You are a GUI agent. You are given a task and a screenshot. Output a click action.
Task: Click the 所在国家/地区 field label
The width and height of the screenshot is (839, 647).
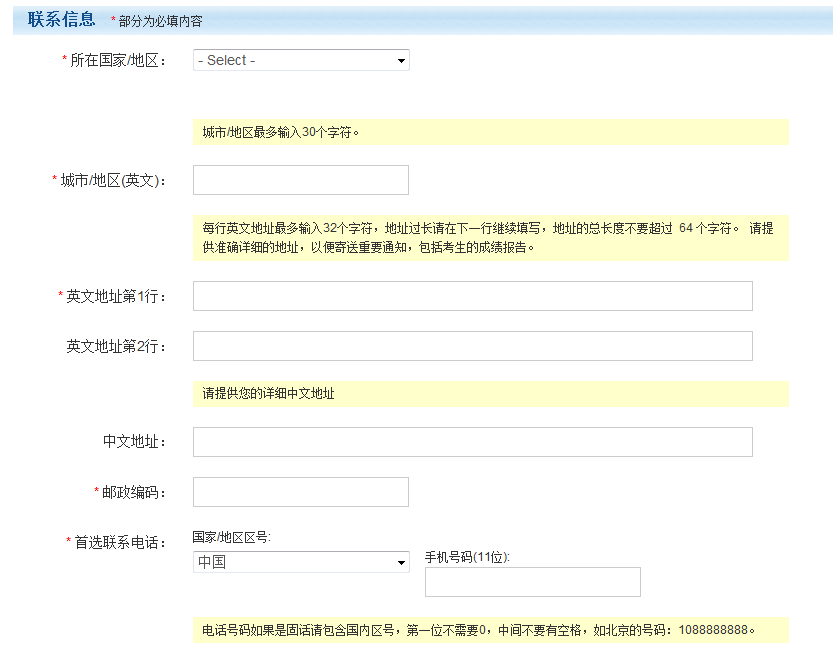coord(116,61)
